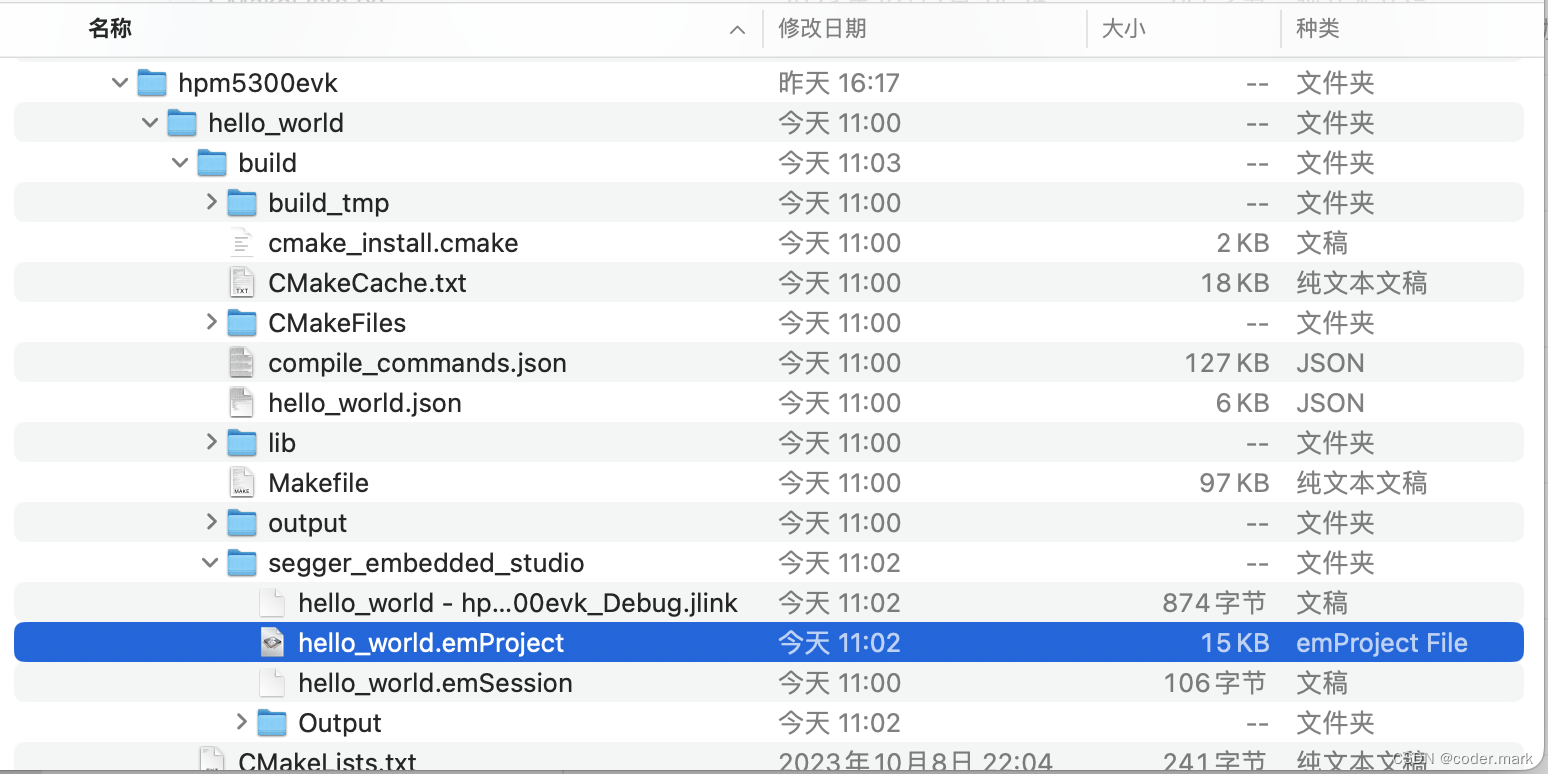1548x774 pixels.
Task: Collapse the segger_embedded_studio folder
Action: click(210, 562)
